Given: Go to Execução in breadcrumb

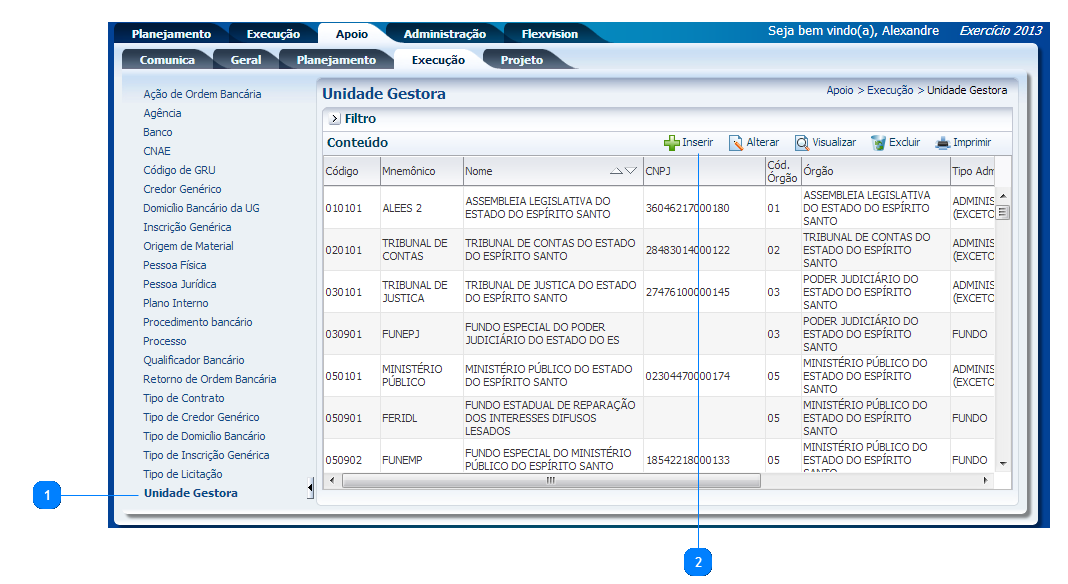Looking at the screenshot, I should [889, 90].
